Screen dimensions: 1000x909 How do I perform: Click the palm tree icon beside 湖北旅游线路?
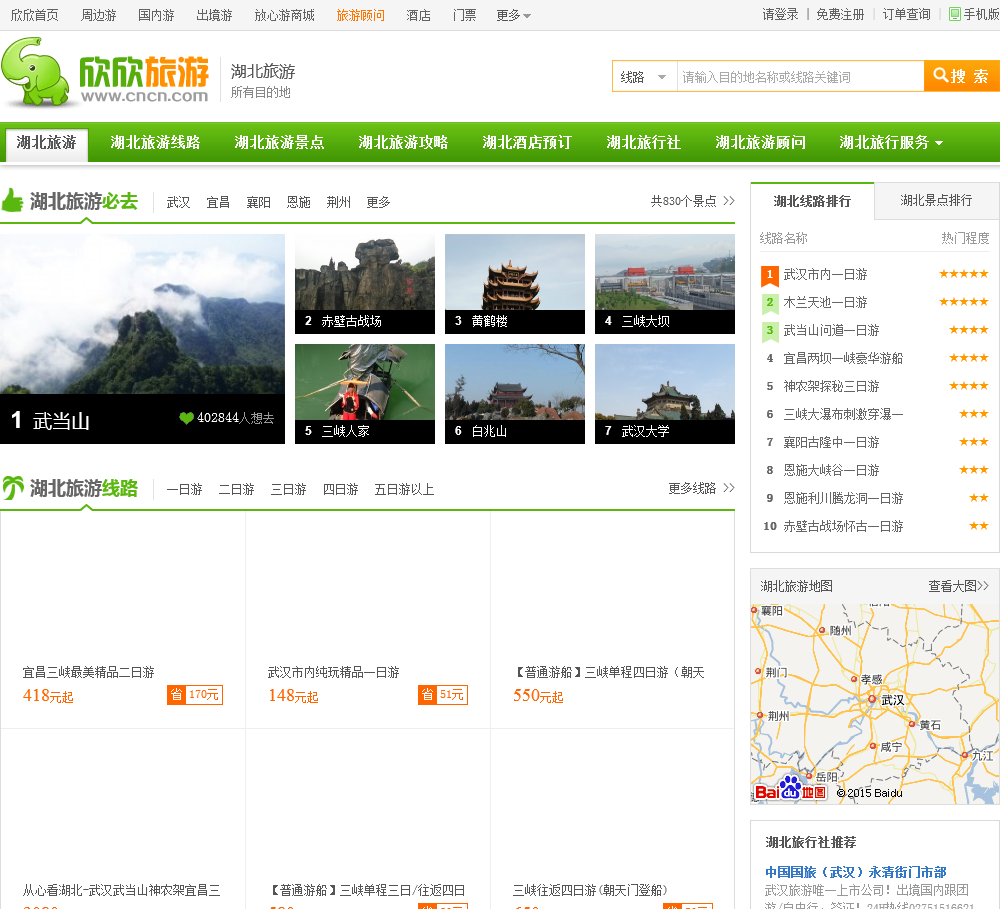13,488
